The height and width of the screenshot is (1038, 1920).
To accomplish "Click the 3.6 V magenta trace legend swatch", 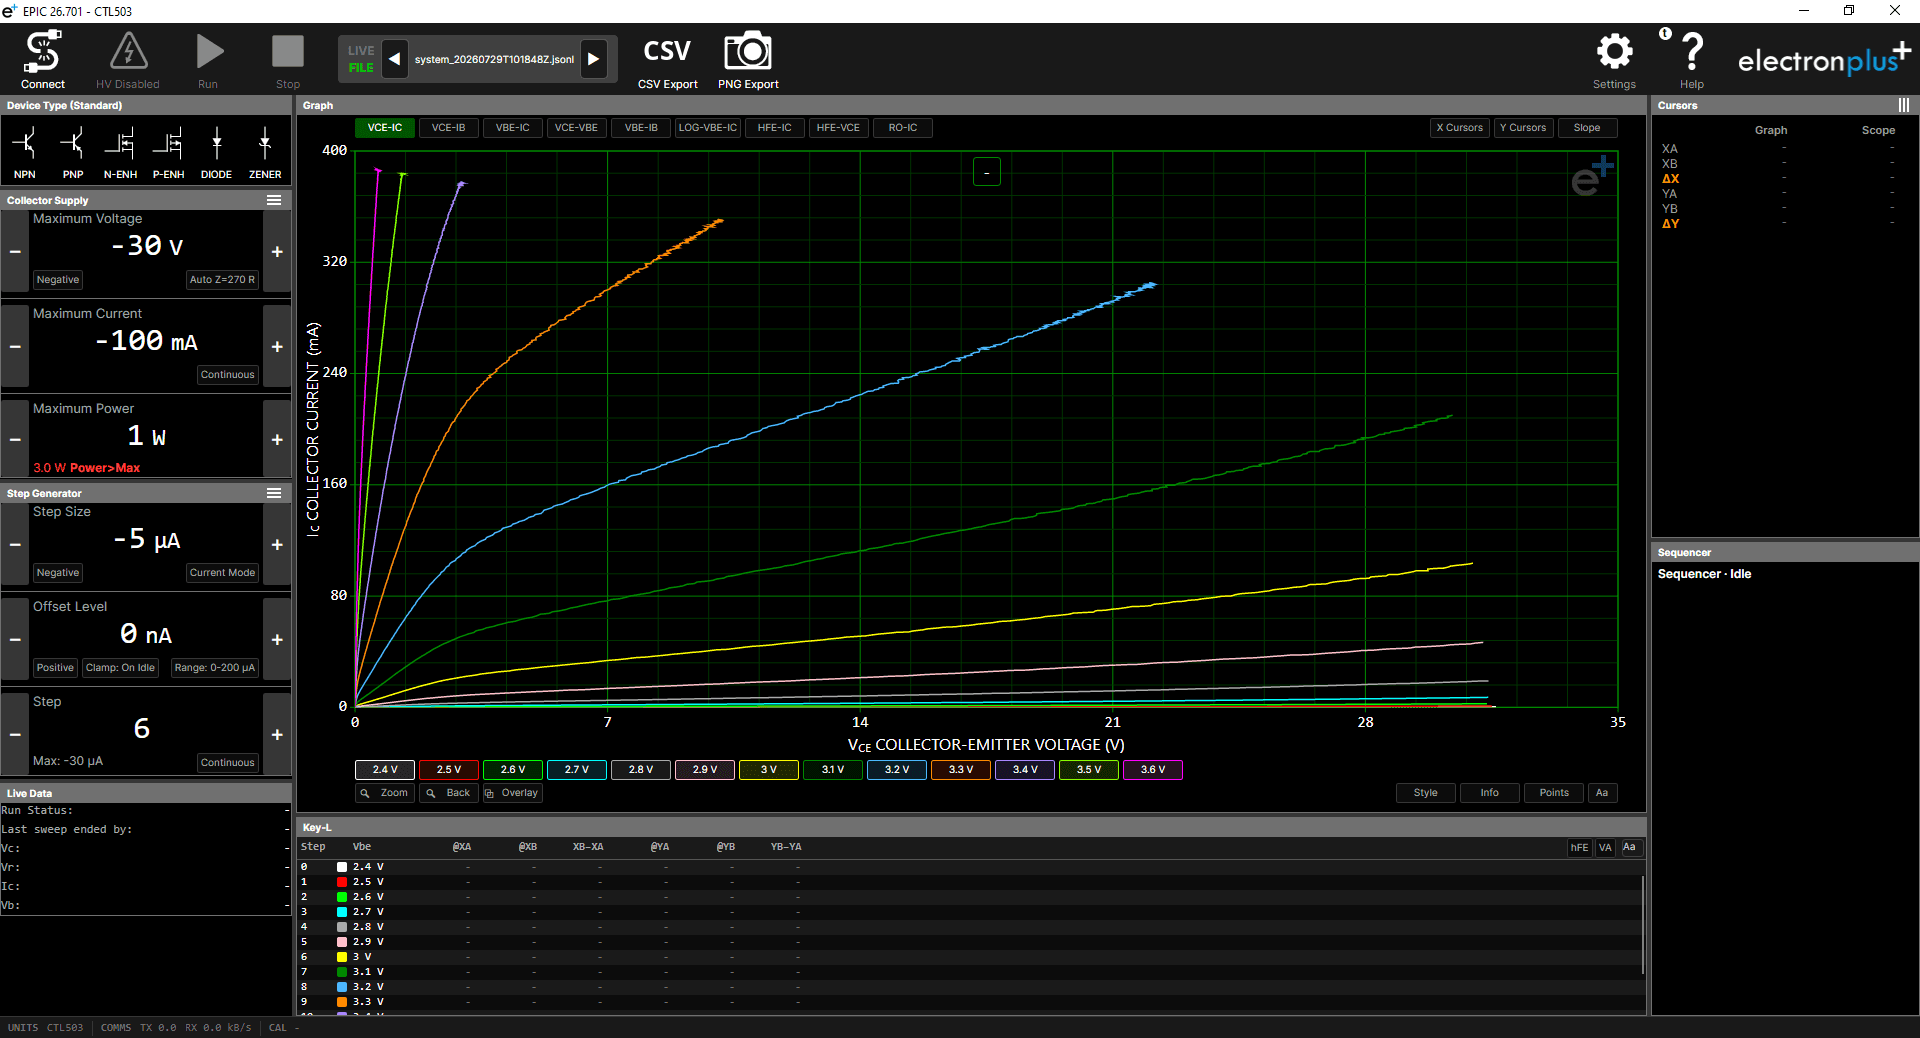I will [x=1153, y=770].
